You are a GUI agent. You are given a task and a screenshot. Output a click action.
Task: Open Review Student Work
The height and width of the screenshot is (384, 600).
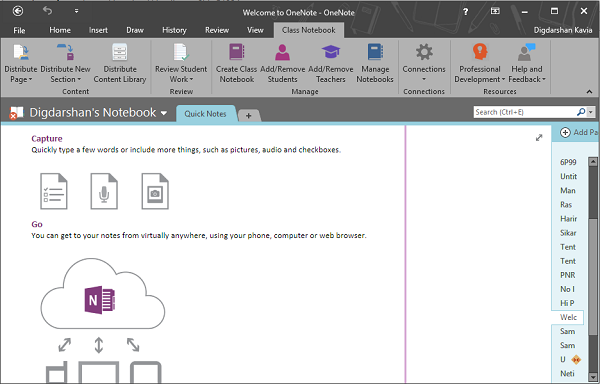pyautogui.click(x=181, y=63)
